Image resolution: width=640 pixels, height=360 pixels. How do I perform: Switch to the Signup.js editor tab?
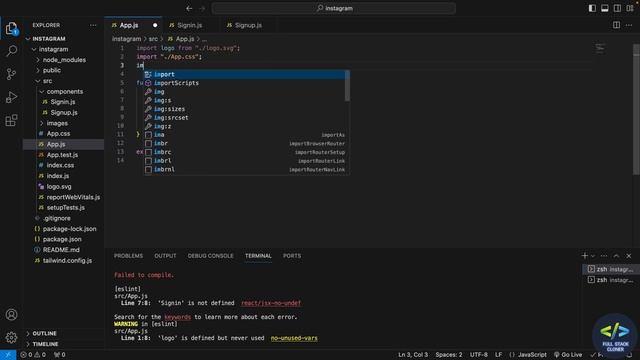point(248,25)
